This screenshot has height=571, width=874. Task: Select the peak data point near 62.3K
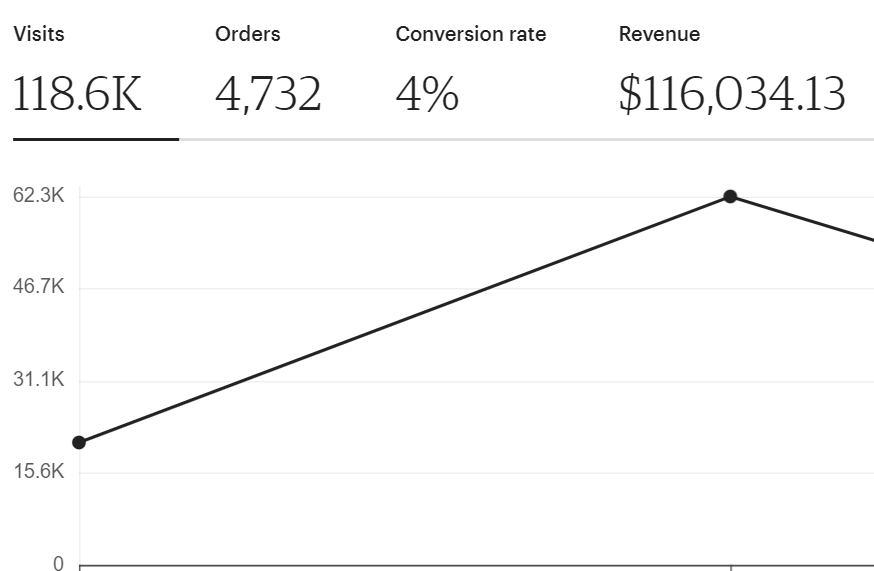[730, 196]
